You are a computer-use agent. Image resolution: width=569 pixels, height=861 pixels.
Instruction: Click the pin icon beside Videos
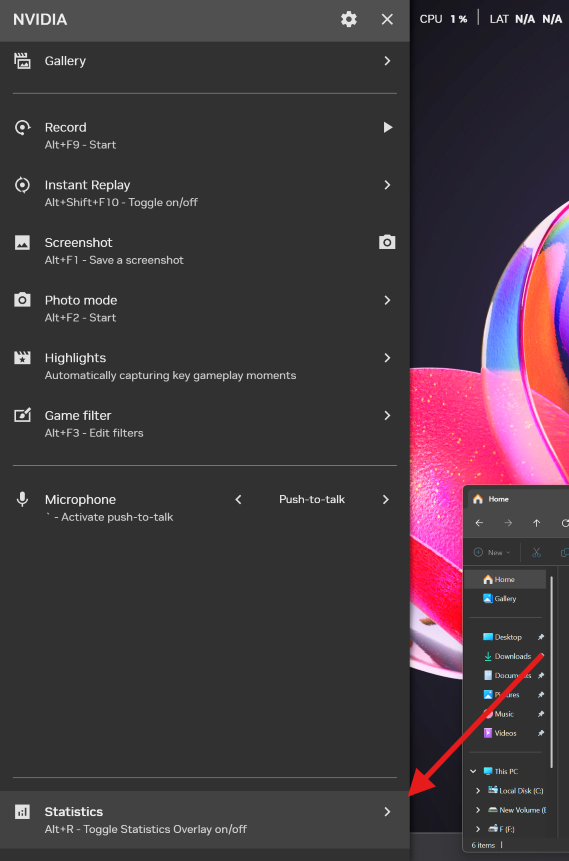(541, 733)
